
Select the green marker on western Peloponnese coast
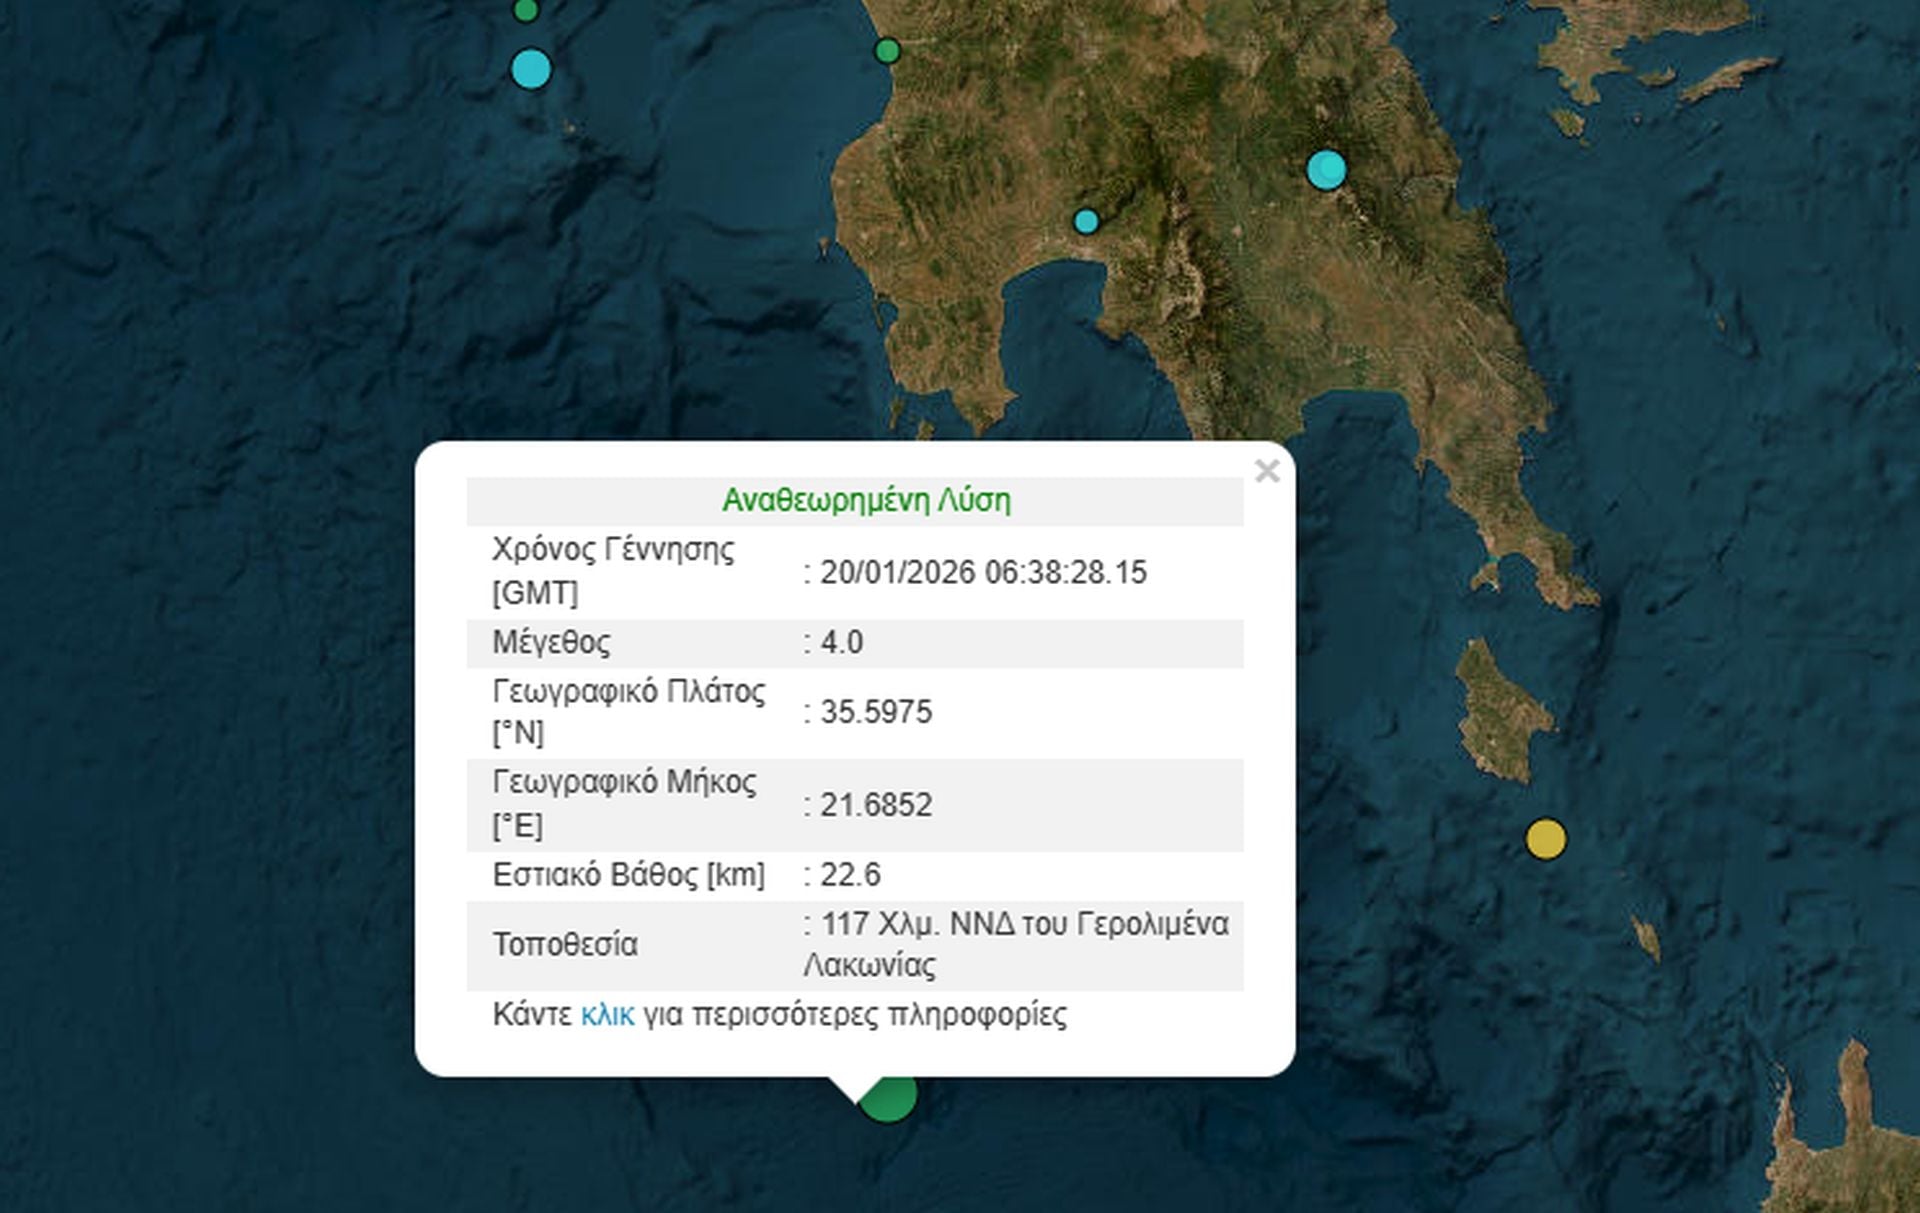click(x=887, y=51)
